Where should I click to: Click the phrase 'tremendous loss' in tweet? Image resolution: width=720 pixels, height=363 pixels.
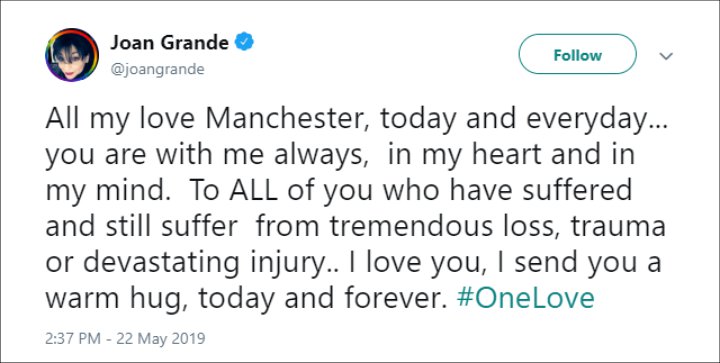(445, 226)
